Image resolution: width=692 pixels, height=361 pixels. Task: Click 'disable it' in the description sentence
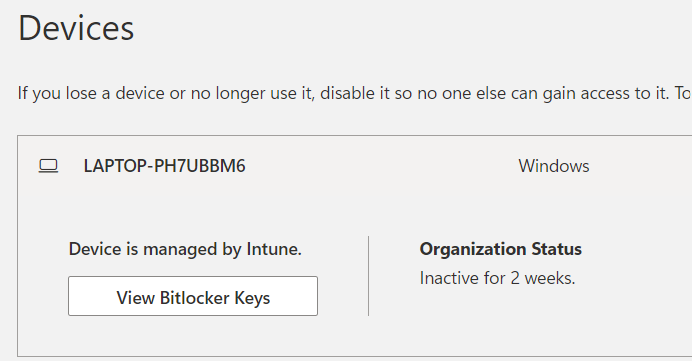pos(355,93)
